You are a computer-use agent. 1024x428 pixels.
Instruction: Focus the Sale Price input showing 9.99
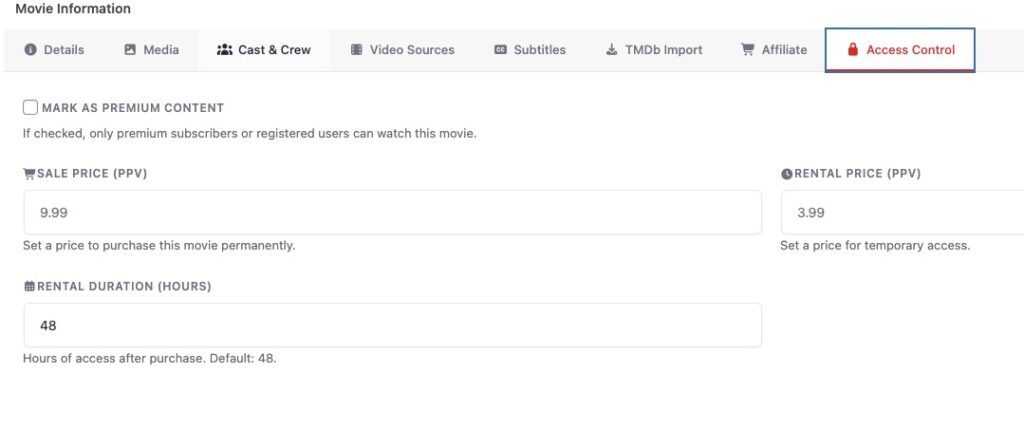coord(392,212)
